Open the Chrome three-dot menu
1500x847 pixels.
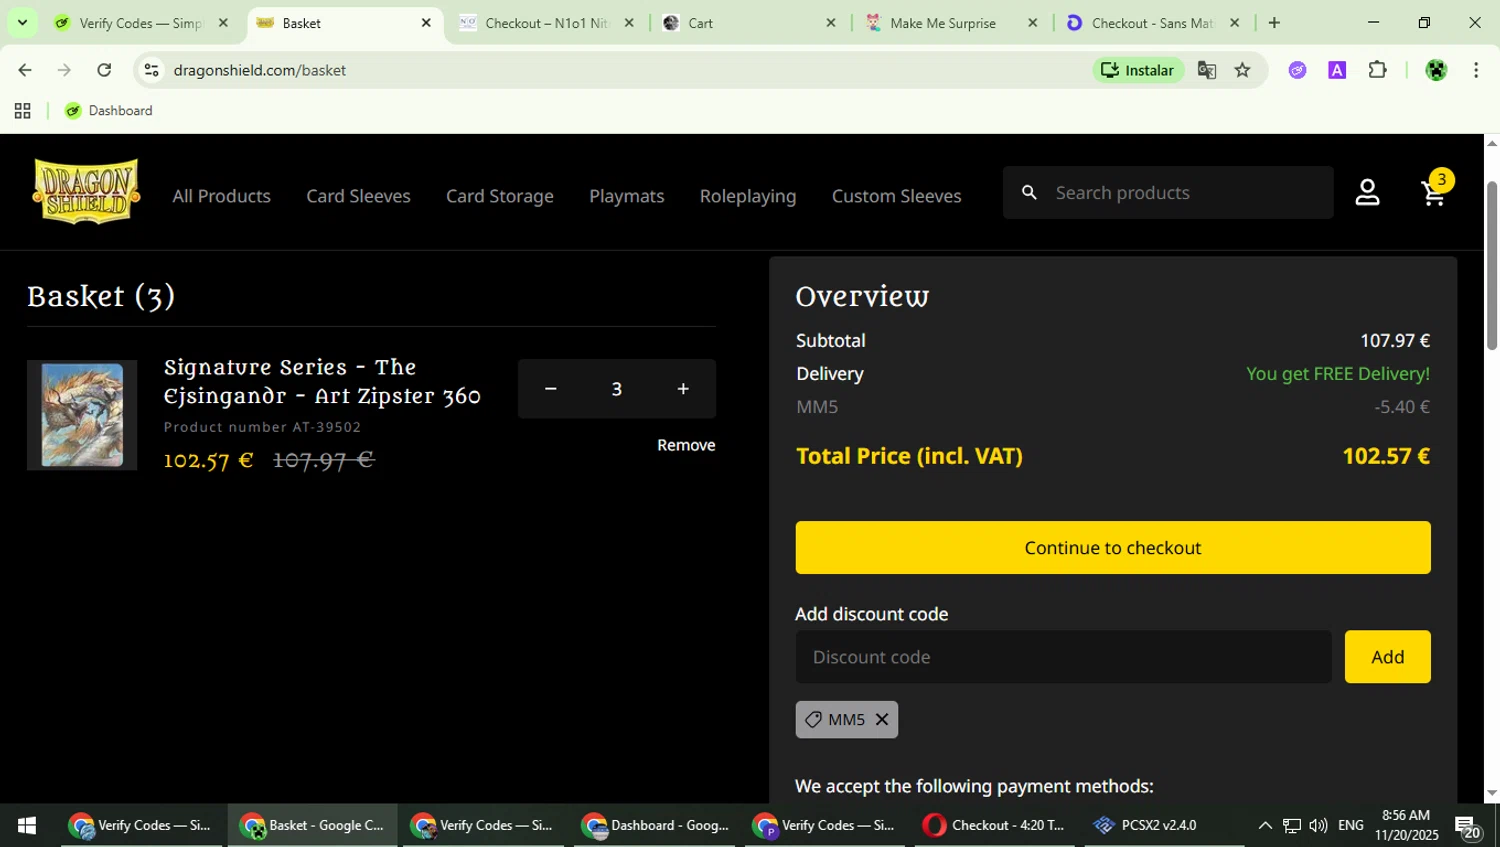click(x=1476, y=70)
